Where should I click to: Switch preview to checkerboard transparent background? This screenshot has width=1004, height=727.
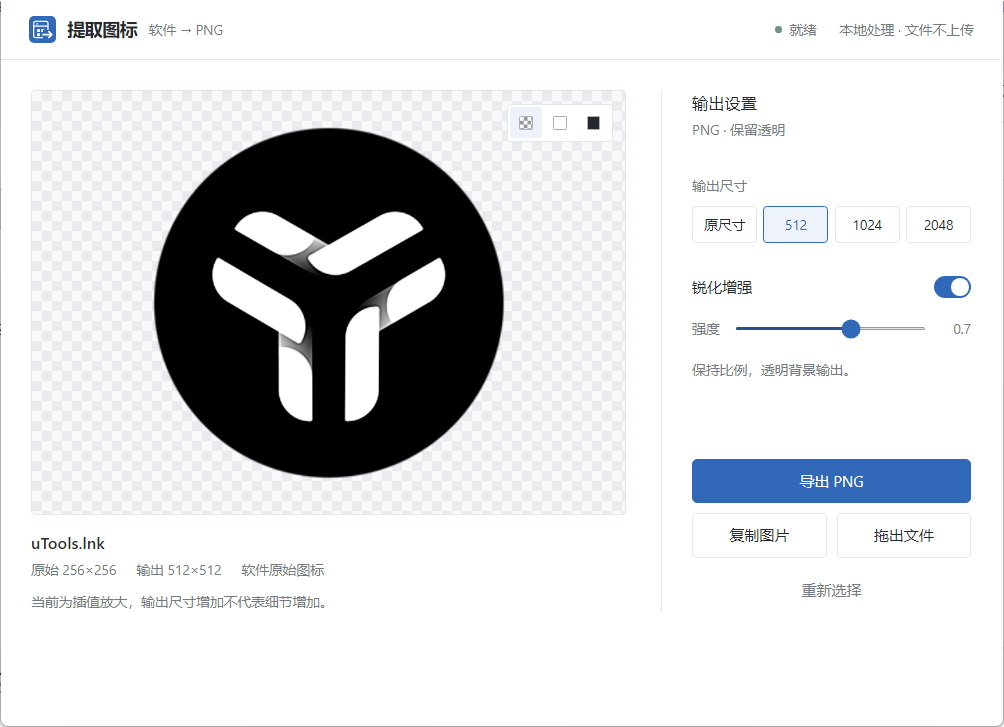click(x=526, y=123)
